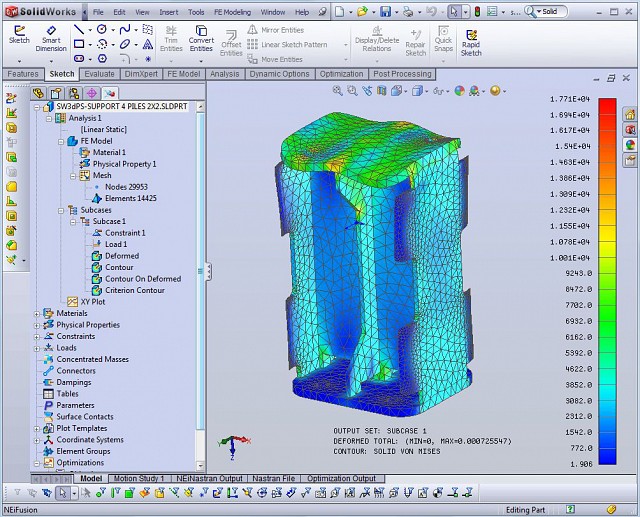Open the FeatureManager design tree tab
Viewport: 640px width, 517px height.
pos(38,93)
